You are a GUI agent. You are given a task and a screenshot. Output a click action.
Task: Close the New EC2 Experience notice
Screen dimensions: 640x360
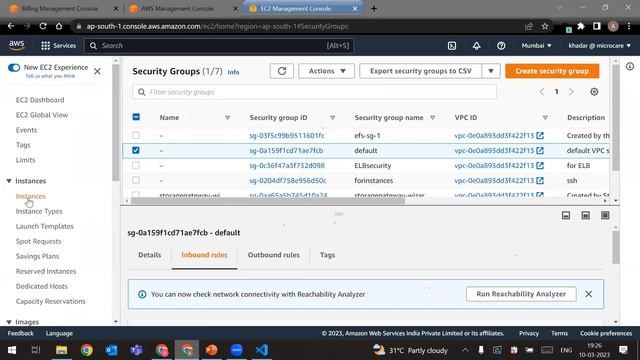97,71
